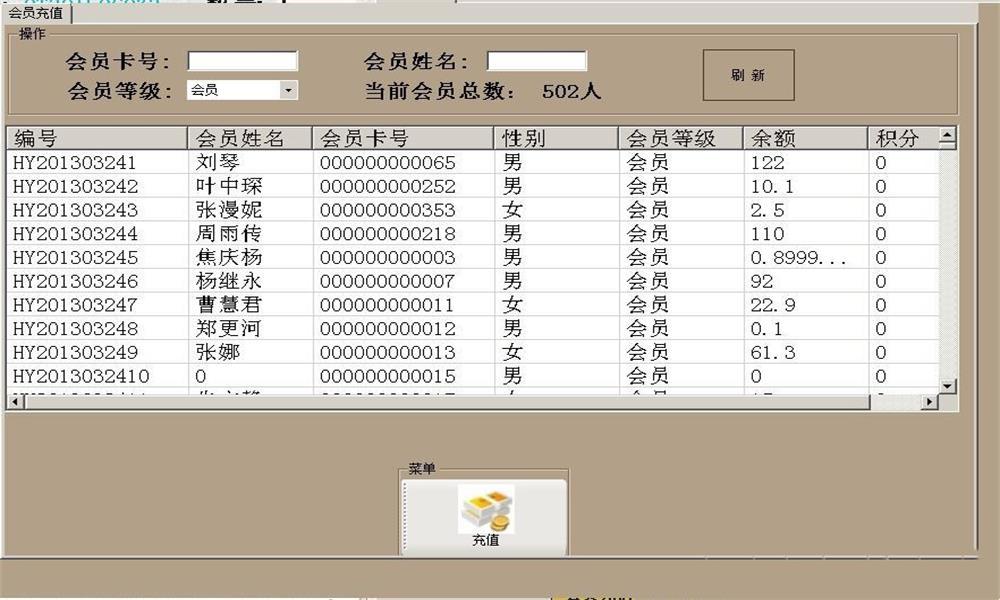Image resolution: width=1000 pixels, height=600 pixels.
Task: Click the 充值 recharge icon button
Action: point(485,517)
